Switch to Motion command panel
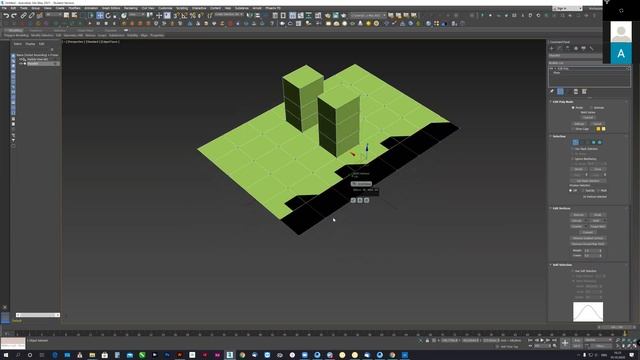 (x=576, y=49)
